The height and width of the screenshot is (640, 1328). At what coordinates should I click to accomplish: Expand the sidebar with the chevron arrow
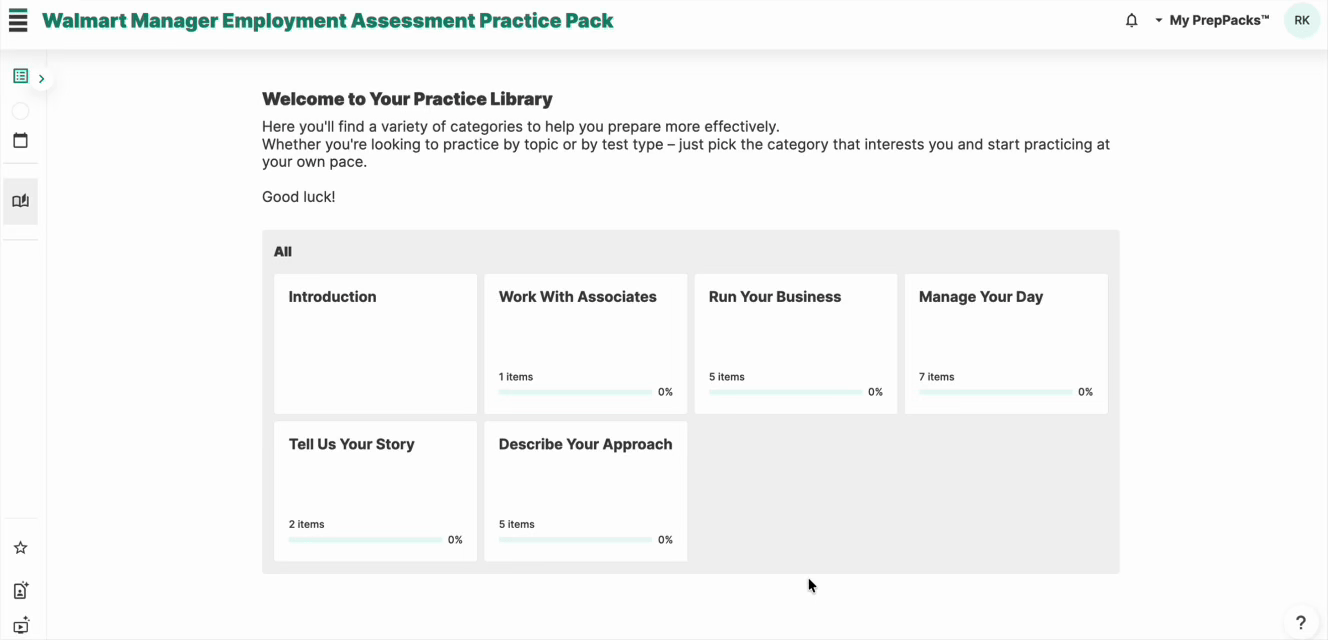(x=41, y=77)
